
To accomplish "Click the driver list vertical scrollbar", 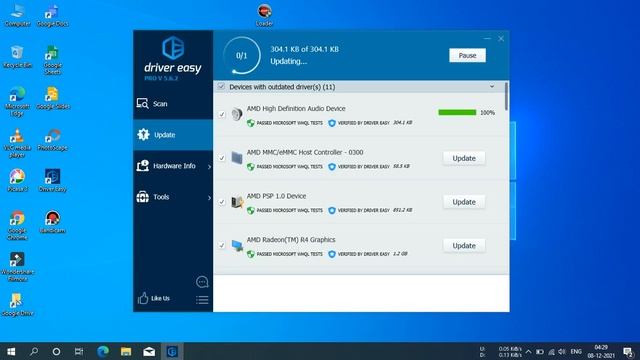I will 507,96.
